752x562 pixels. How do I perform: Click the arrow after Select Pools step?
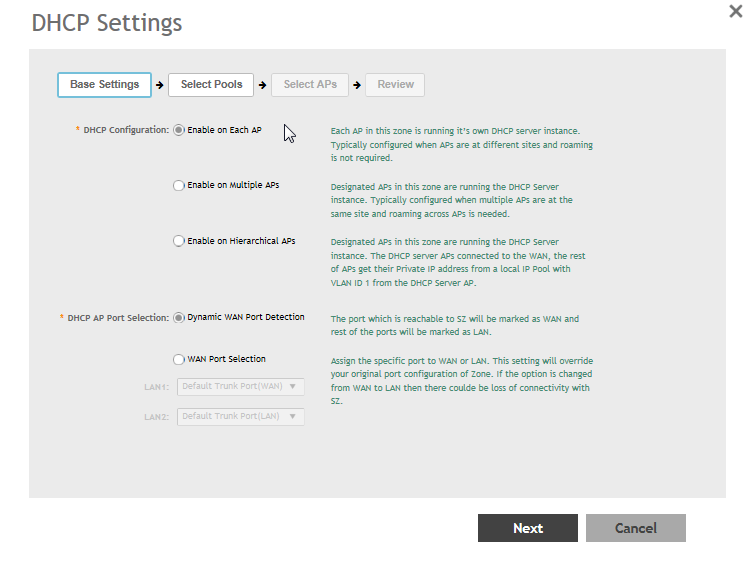click(262, 85)
